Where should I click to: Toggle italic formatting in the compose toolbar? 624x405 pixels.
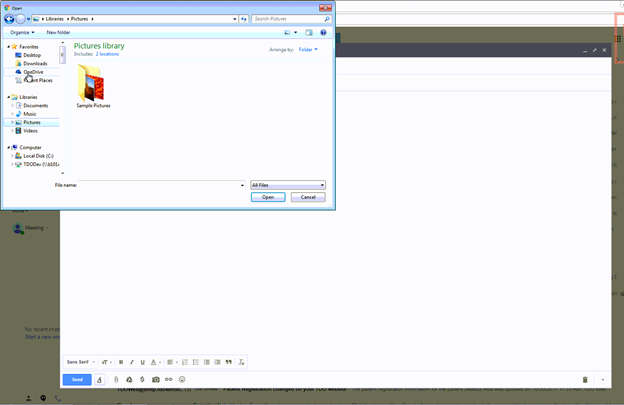[x=131, y=362]
